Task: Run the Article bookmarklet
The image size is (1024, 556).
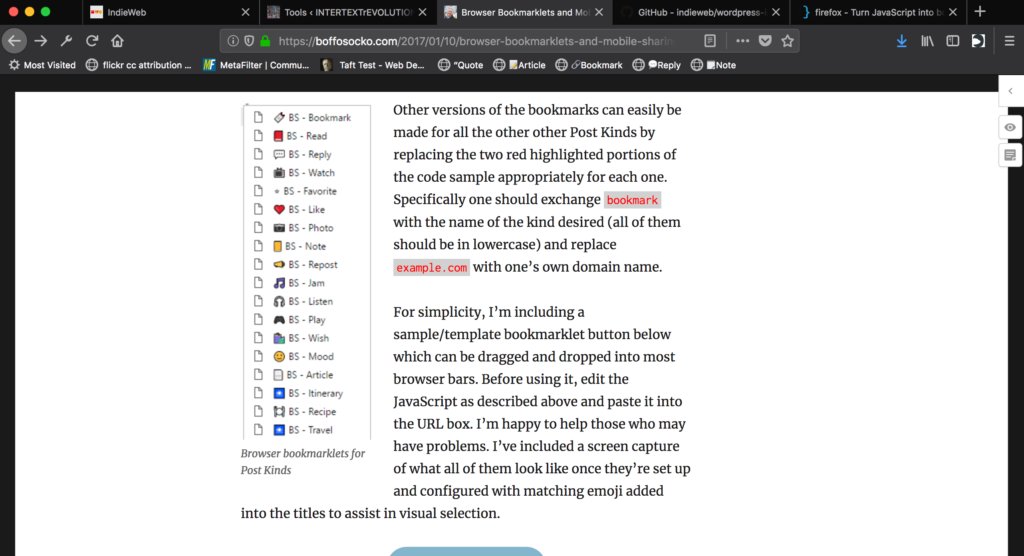Action: pos(519,65)
